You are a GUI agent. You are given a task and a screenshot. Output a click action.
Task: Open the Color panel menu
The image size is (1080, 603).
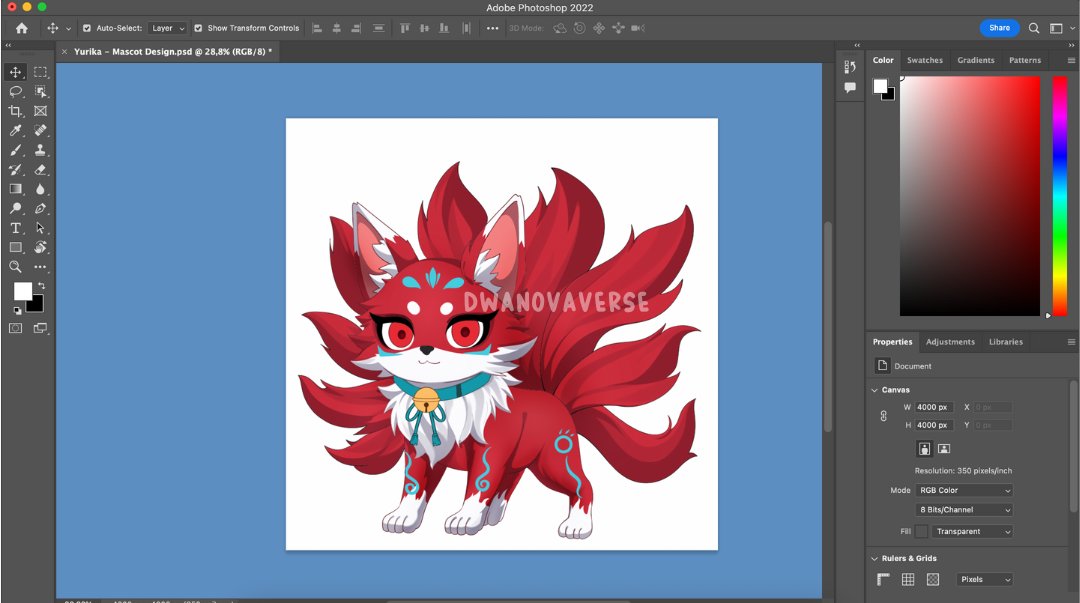coord(1071,61)
